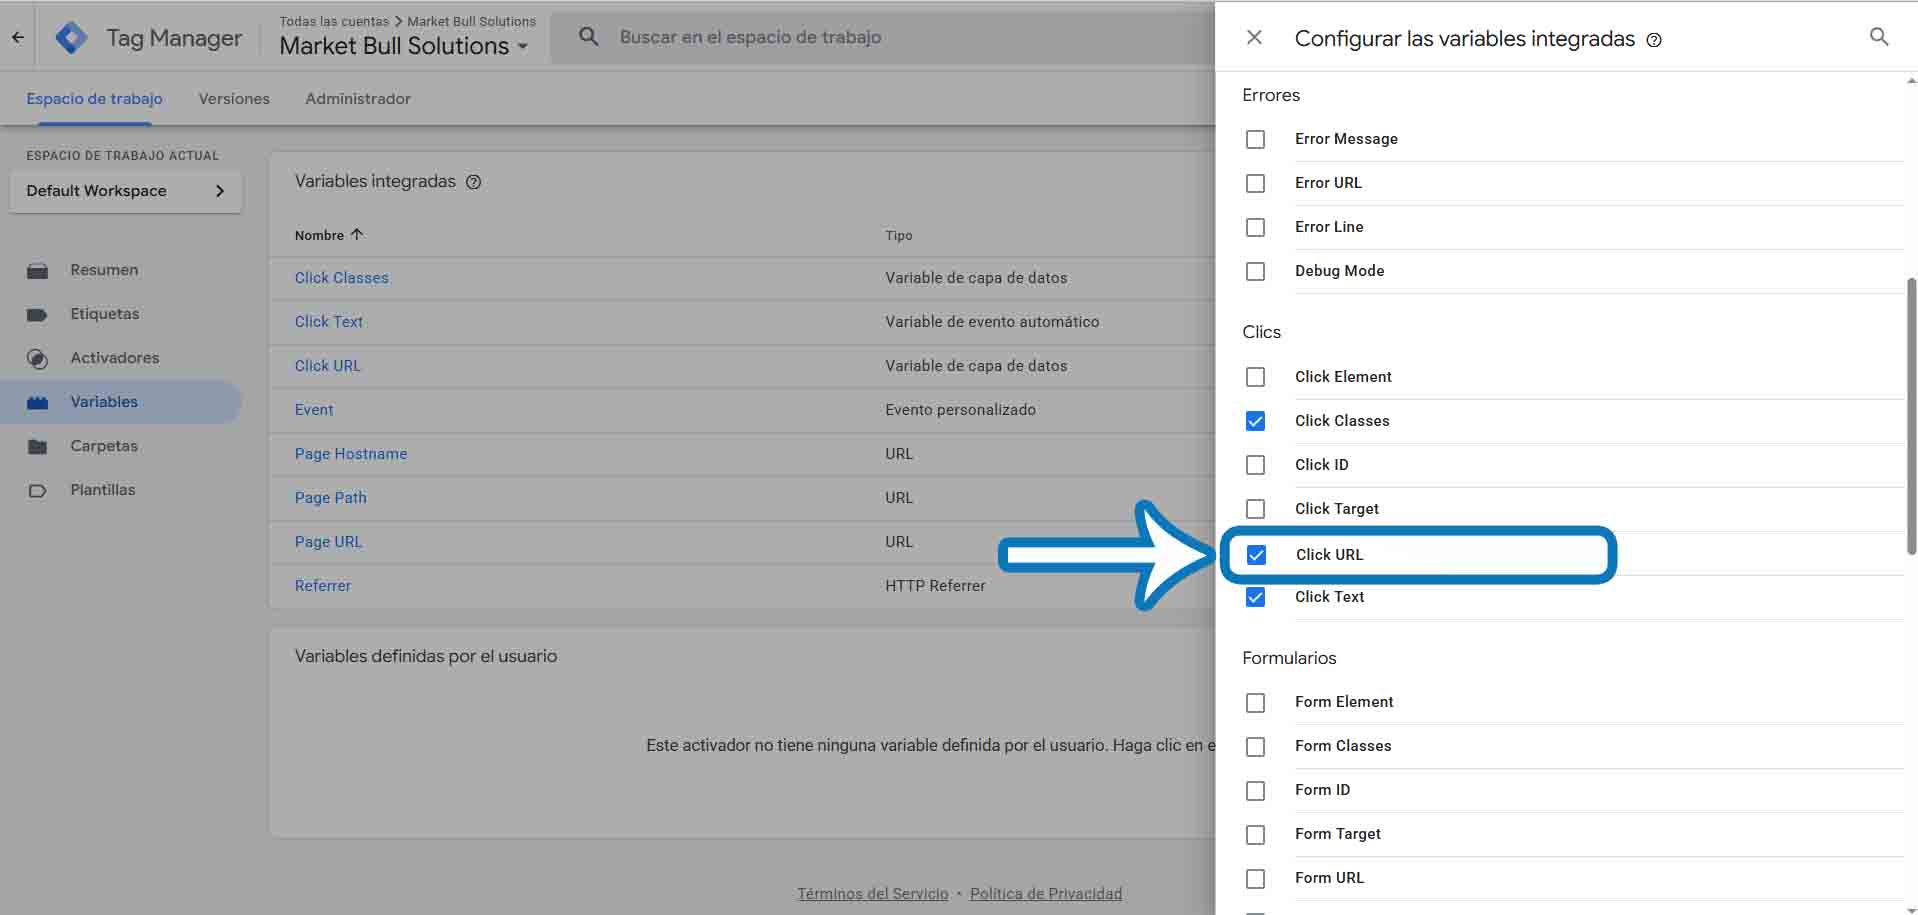
Task: Click the Tag Manager logo icon
Action: [71, 38]
